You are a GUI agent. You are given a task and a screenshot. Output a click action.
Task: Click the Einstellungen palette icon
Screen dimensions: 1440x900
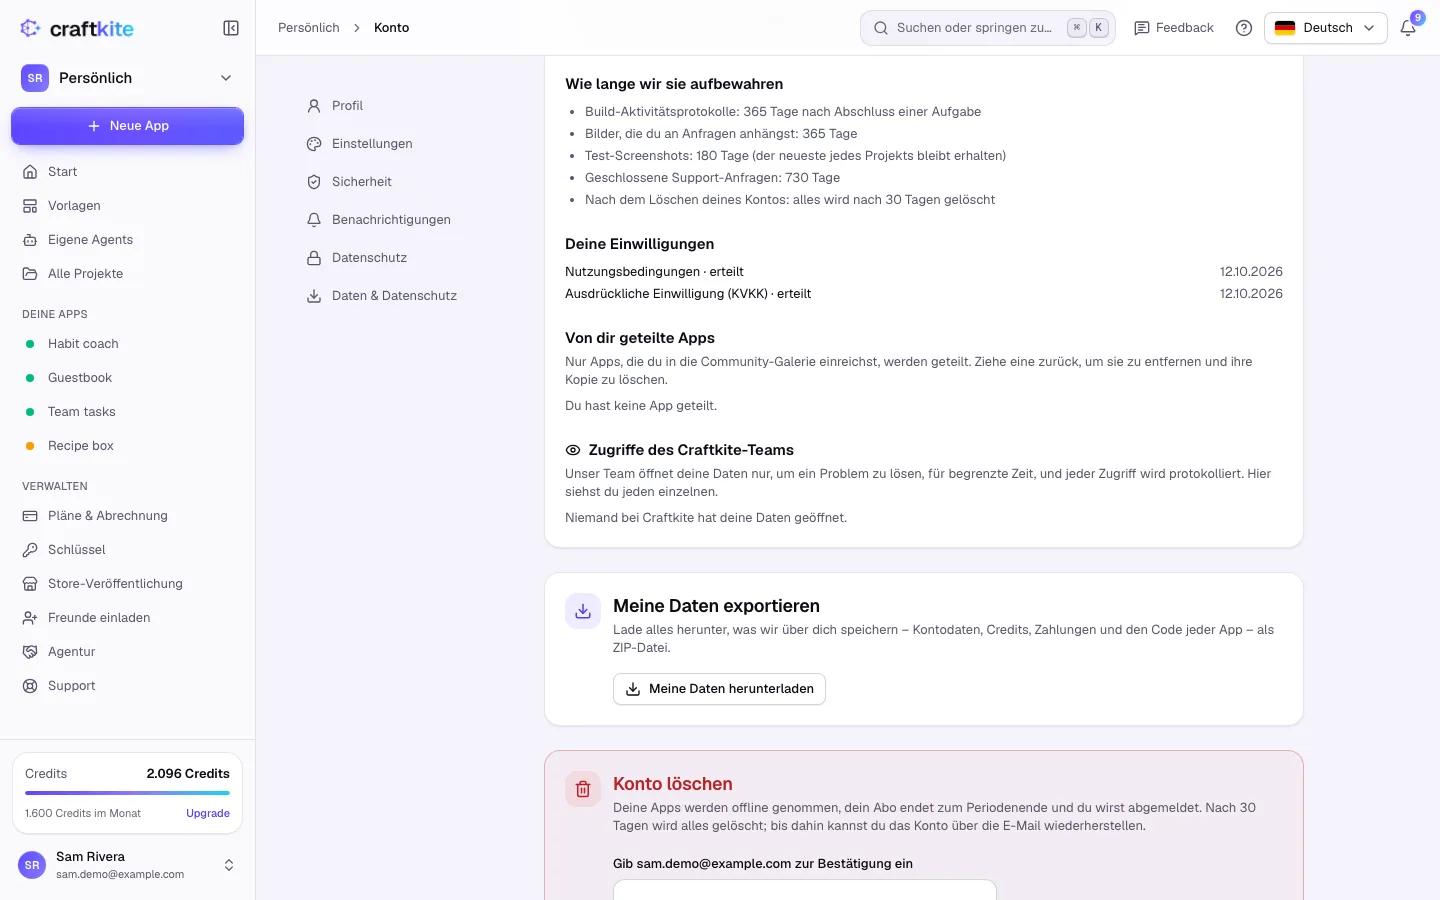[314, 144]
